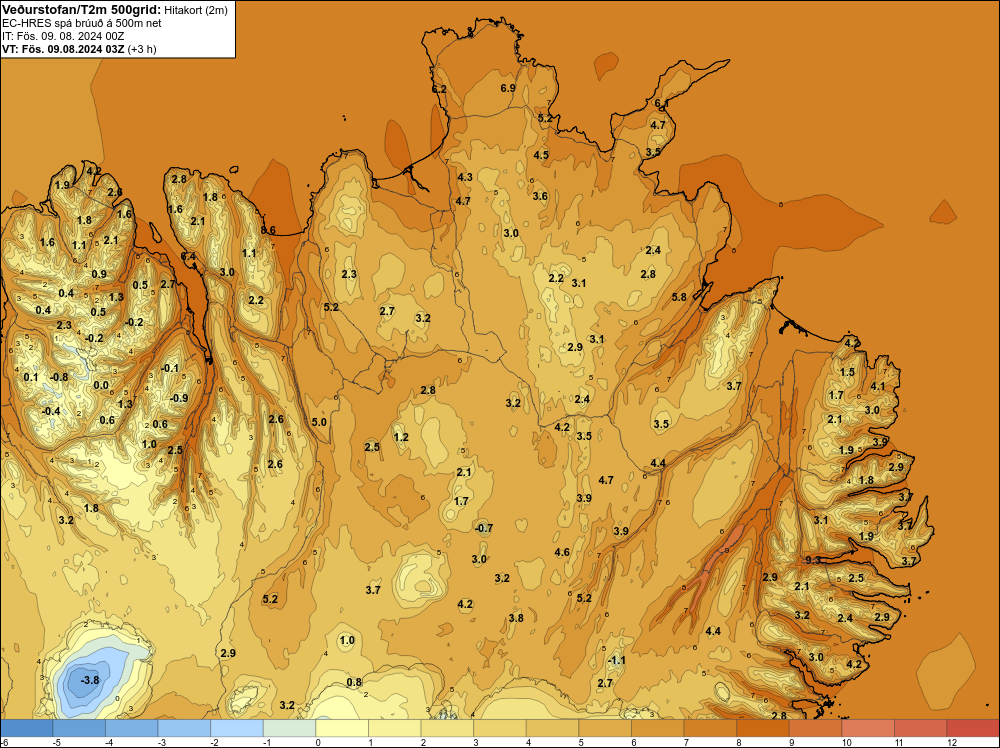Click the -0.7 temperature label
The height and width of the screenshot is (748, 1000).
(484, 528)
